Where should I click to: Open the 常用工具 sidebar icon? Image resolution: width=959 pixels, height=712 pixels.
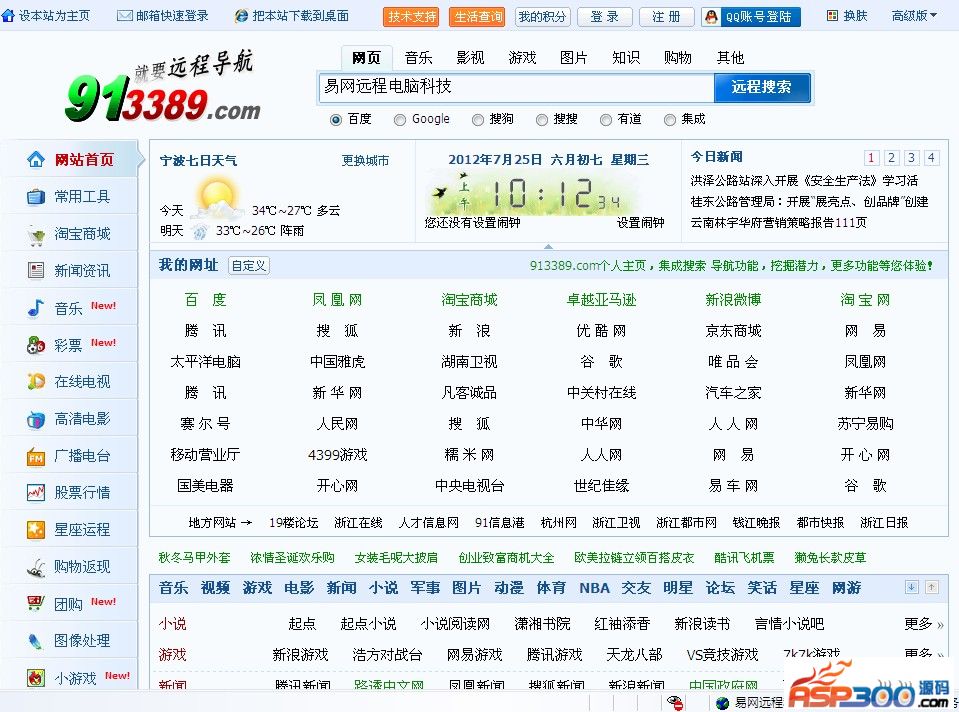pos(35,197)
